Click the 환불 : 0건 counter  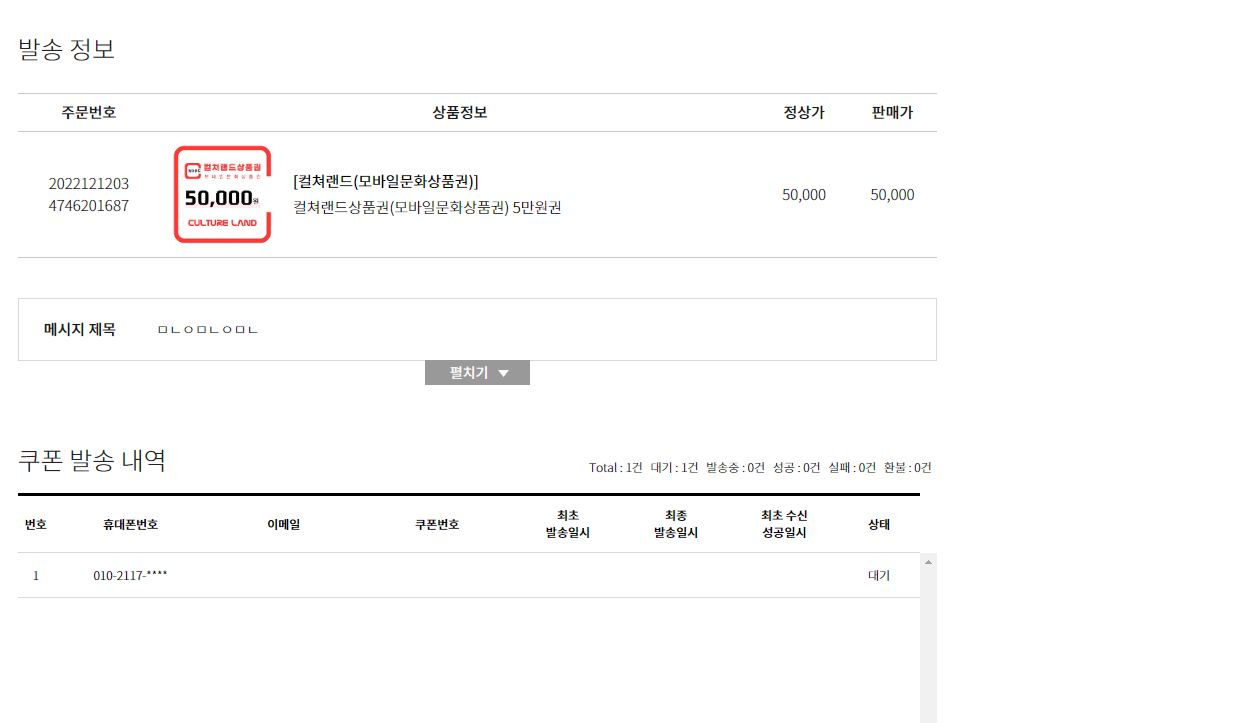908,468
